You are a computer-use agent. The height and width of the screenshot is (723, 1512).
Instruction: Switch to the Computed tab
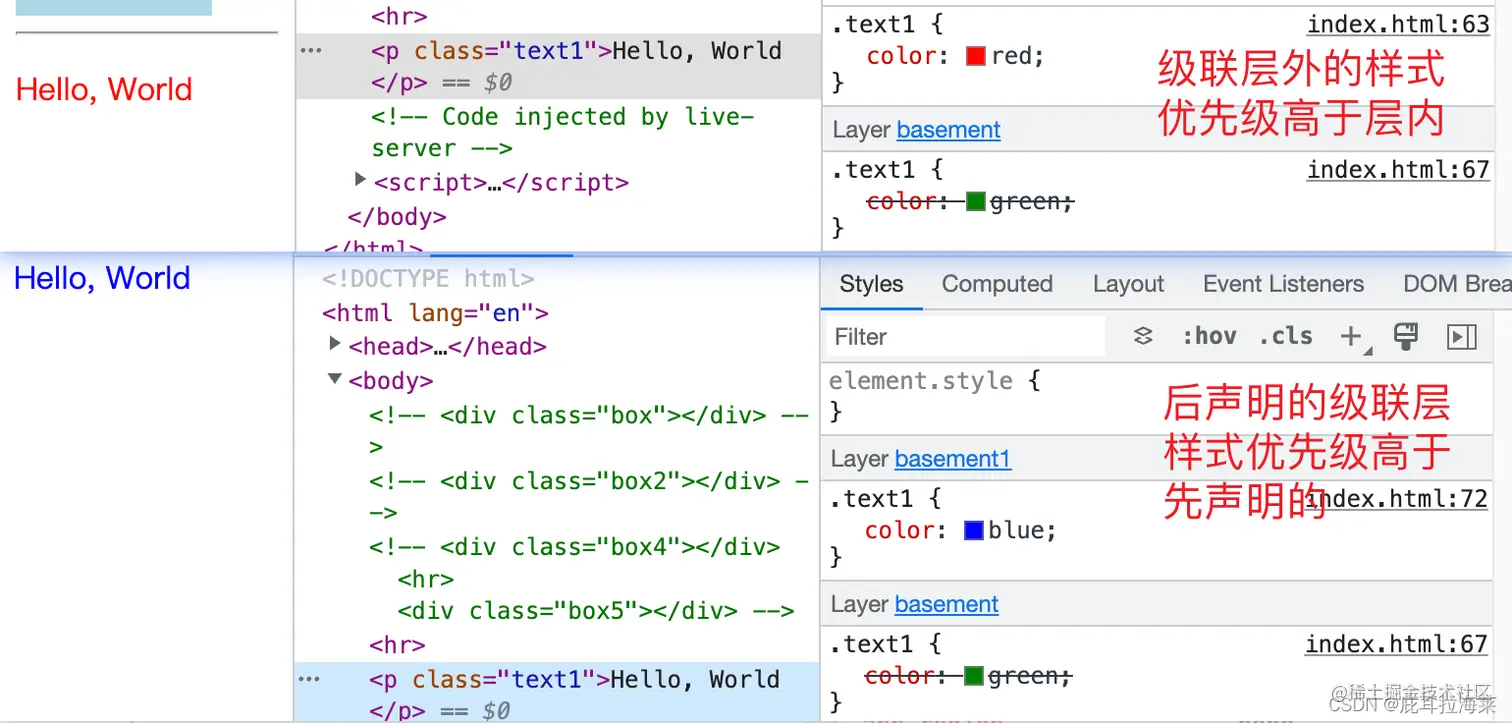coord(997,284)
